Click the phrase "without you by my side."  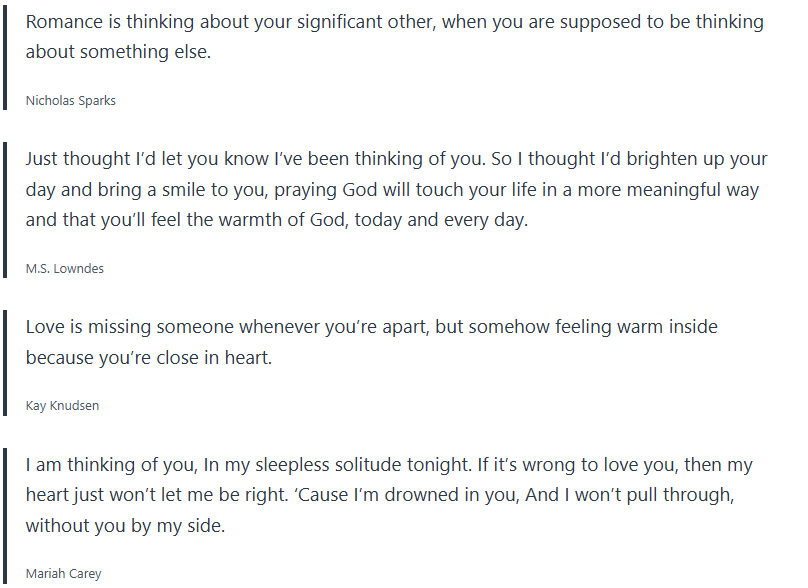pos(125,526)
